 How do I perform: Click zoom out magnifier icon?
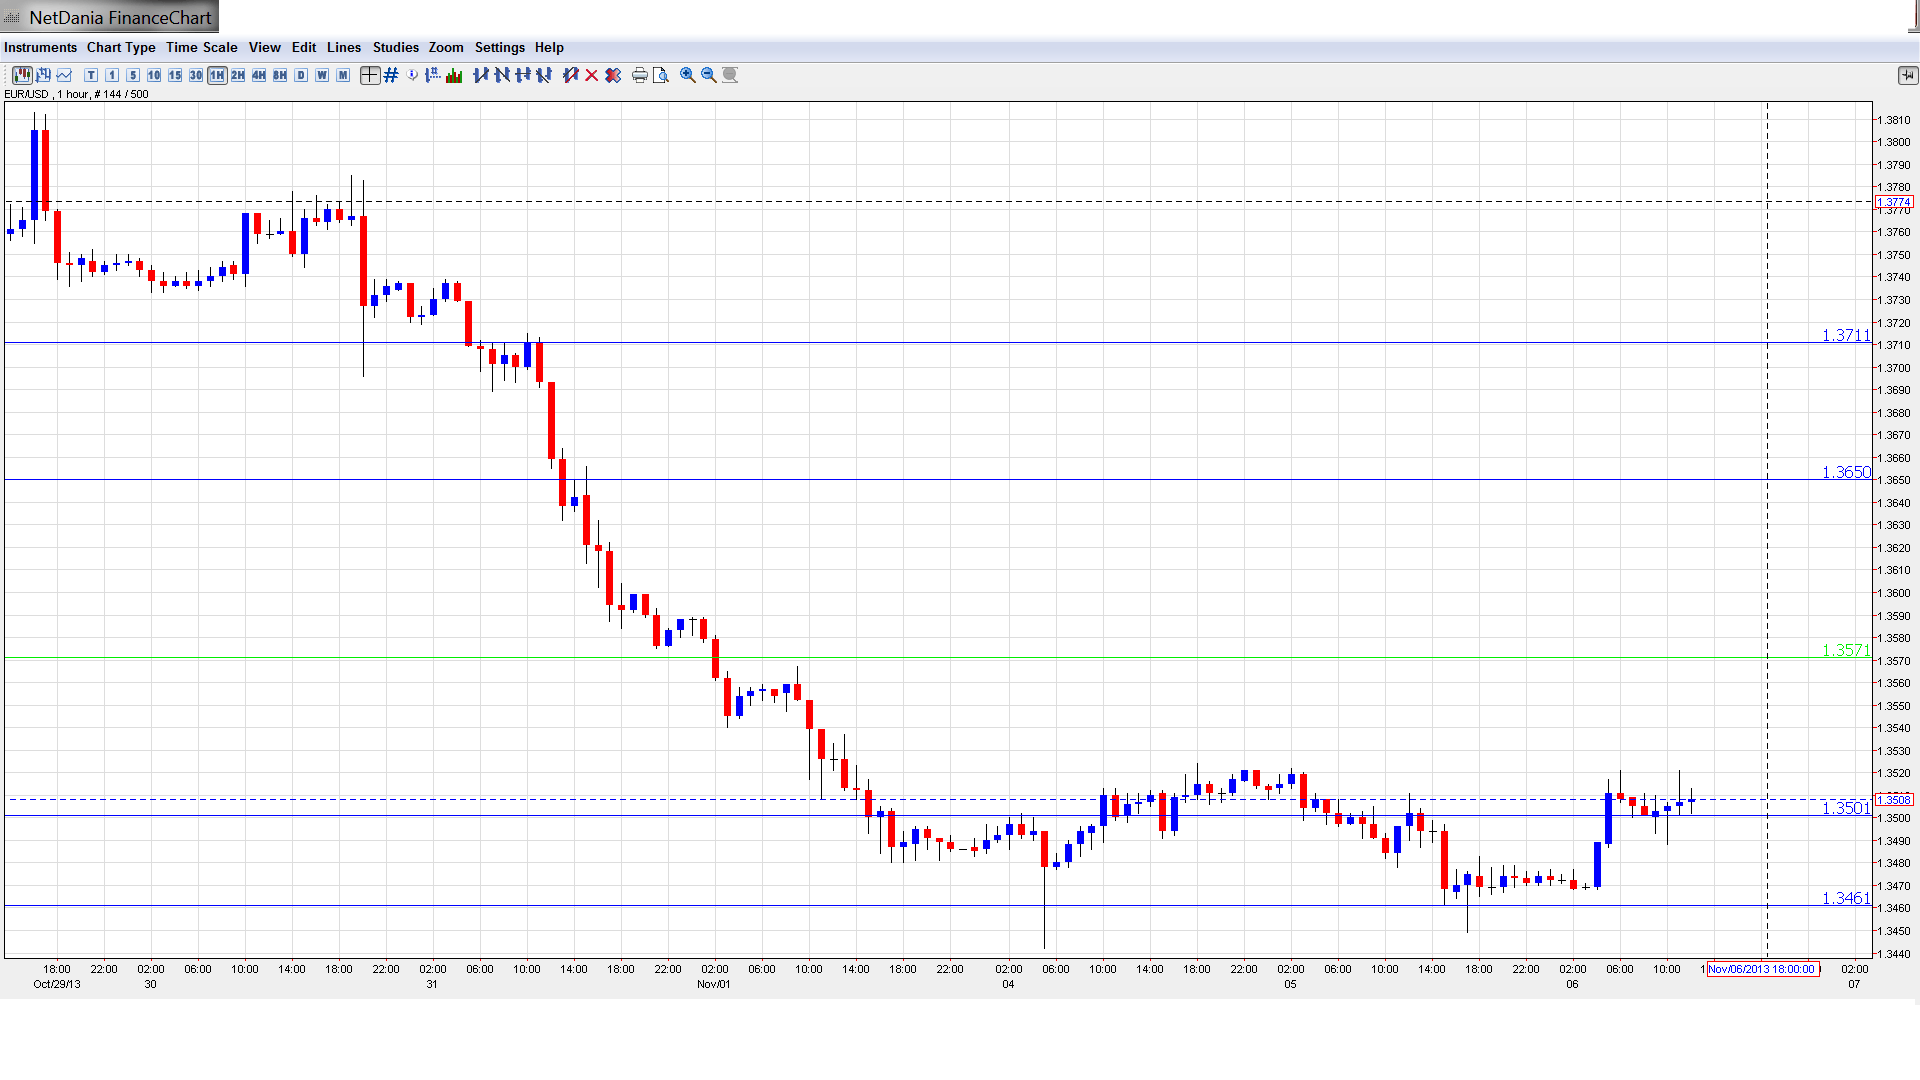point(709,75)
